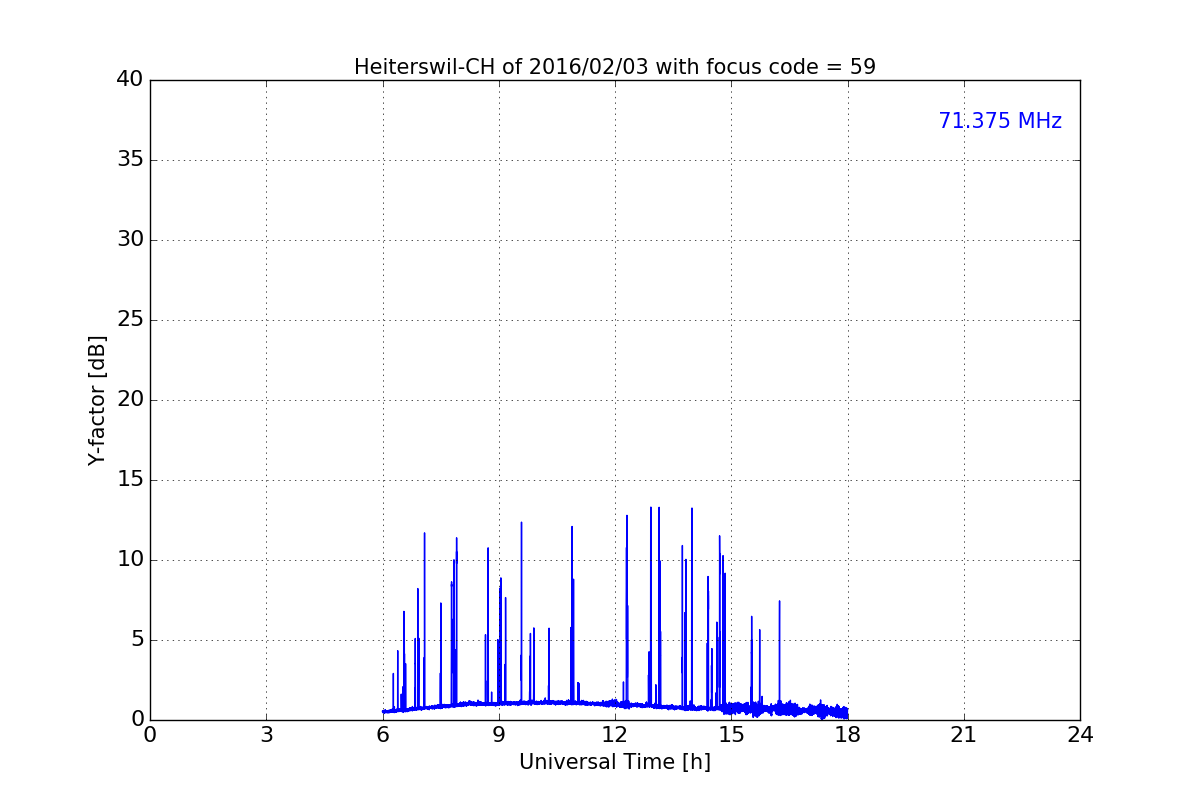The image size is (1200, 800).
Task: Select the 71.375 MHz frequency label
Action: click(1000, 121)
